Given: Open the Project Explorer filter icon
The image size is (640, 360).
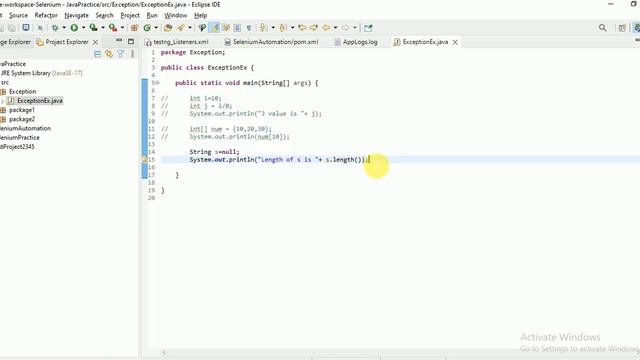Looking at the screenshot, I should coord(120,54).
